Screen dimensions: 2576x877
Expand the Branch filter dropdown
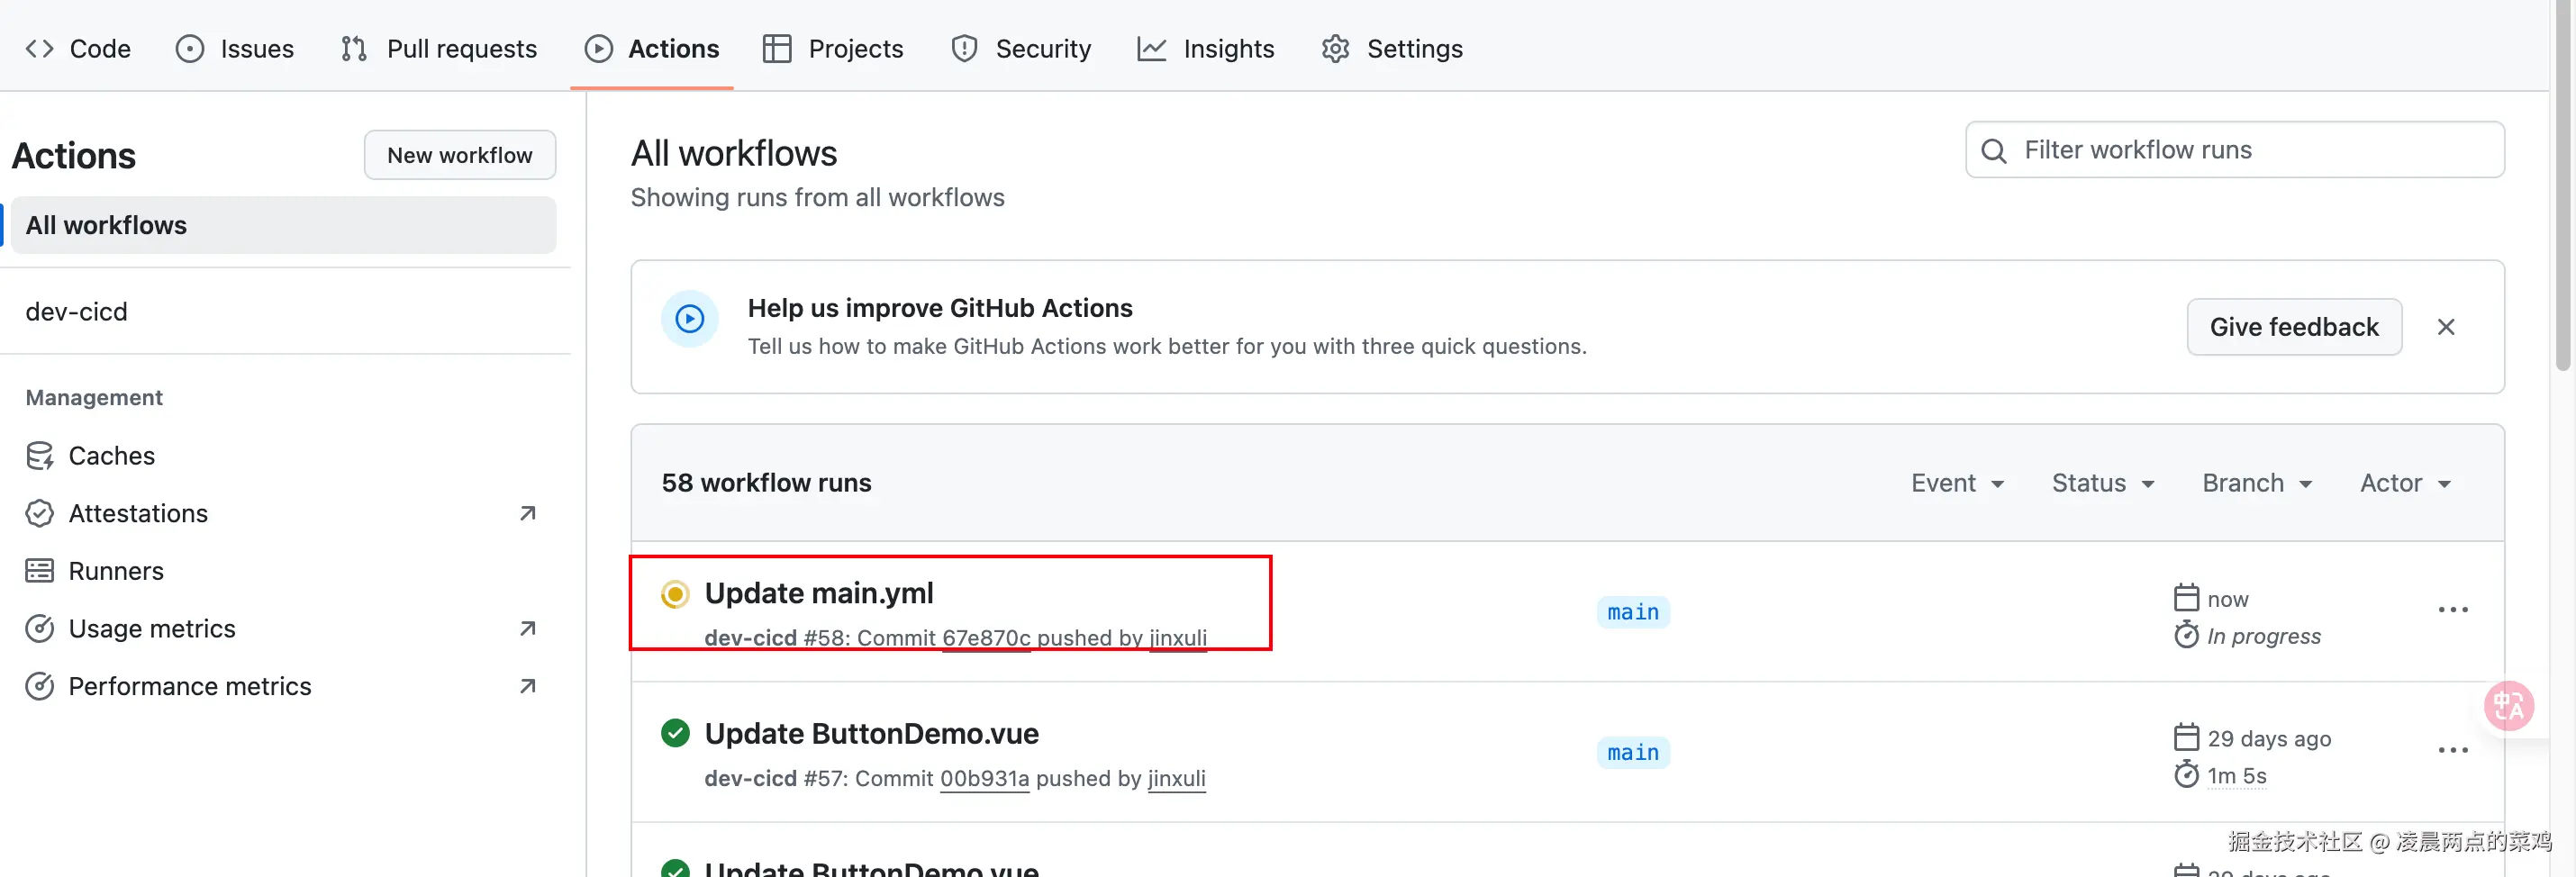pos(2256,483)
